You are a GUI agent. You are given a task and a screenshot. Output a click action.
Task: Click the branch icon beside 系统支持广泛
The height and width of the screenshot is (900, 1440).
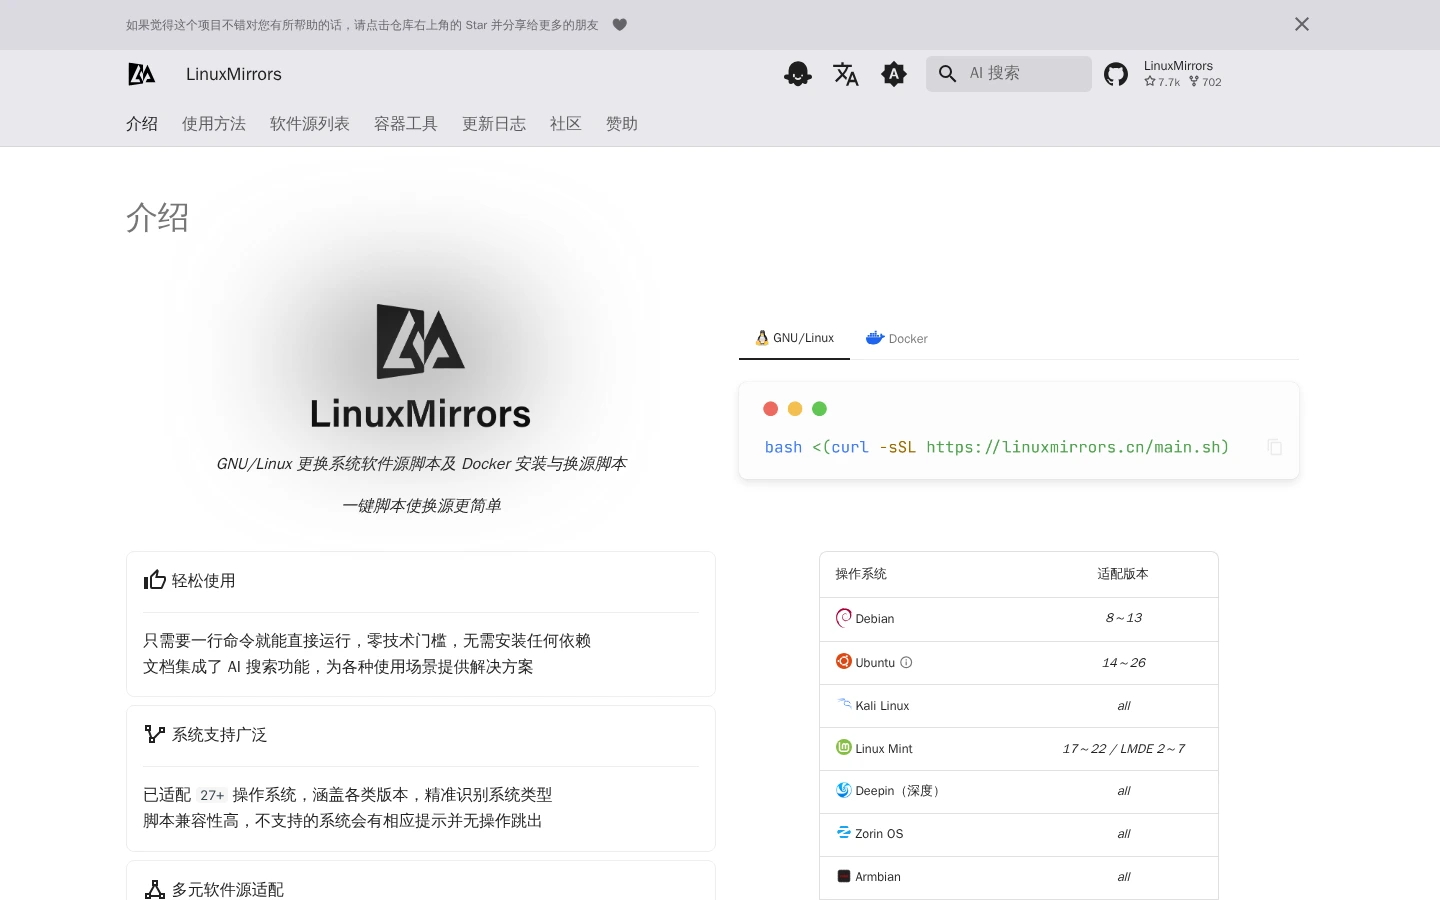(155, 734)
